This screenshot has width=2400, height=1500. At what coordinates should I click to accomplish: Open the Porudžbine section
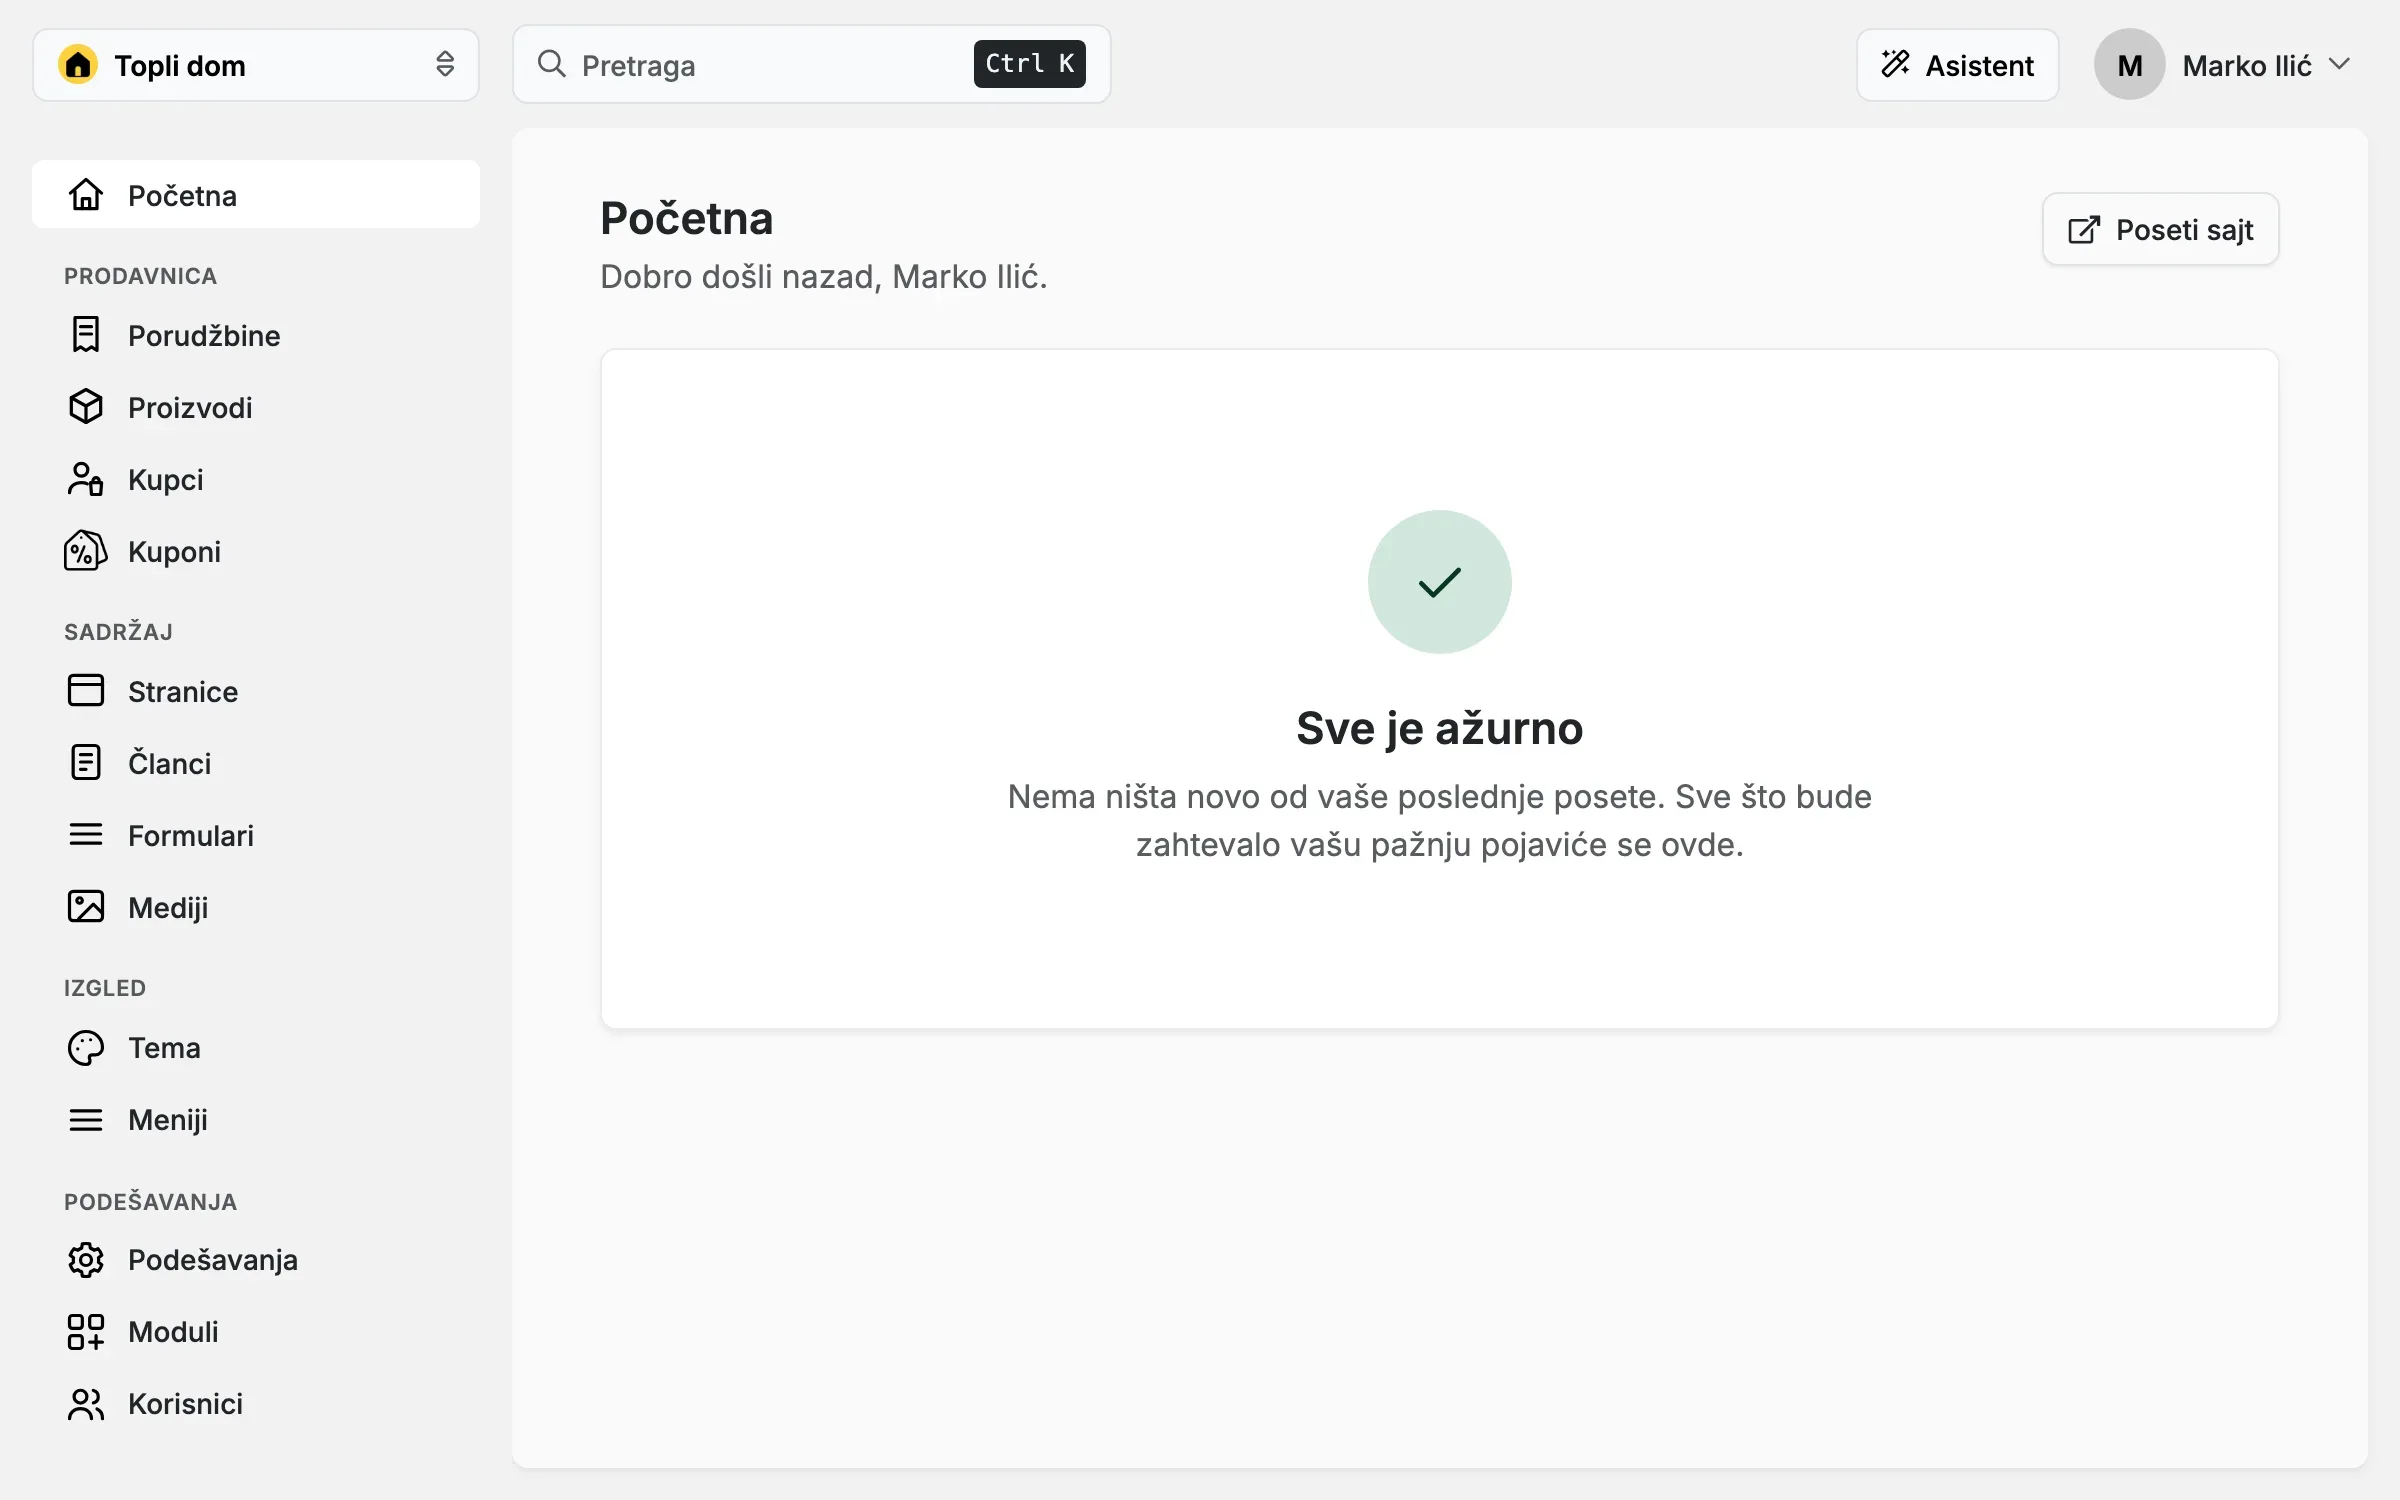pos(256,335)
